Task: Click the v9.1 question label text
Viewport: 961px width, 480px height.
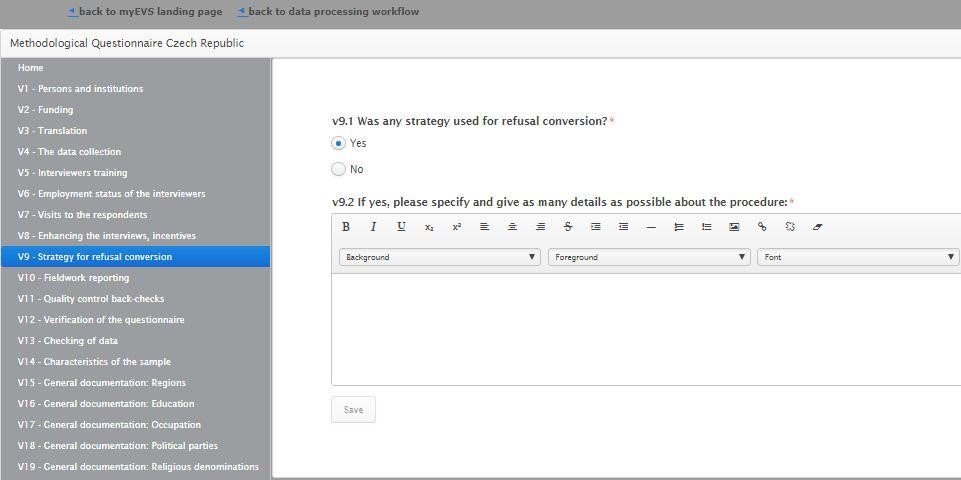Action: 469,121
